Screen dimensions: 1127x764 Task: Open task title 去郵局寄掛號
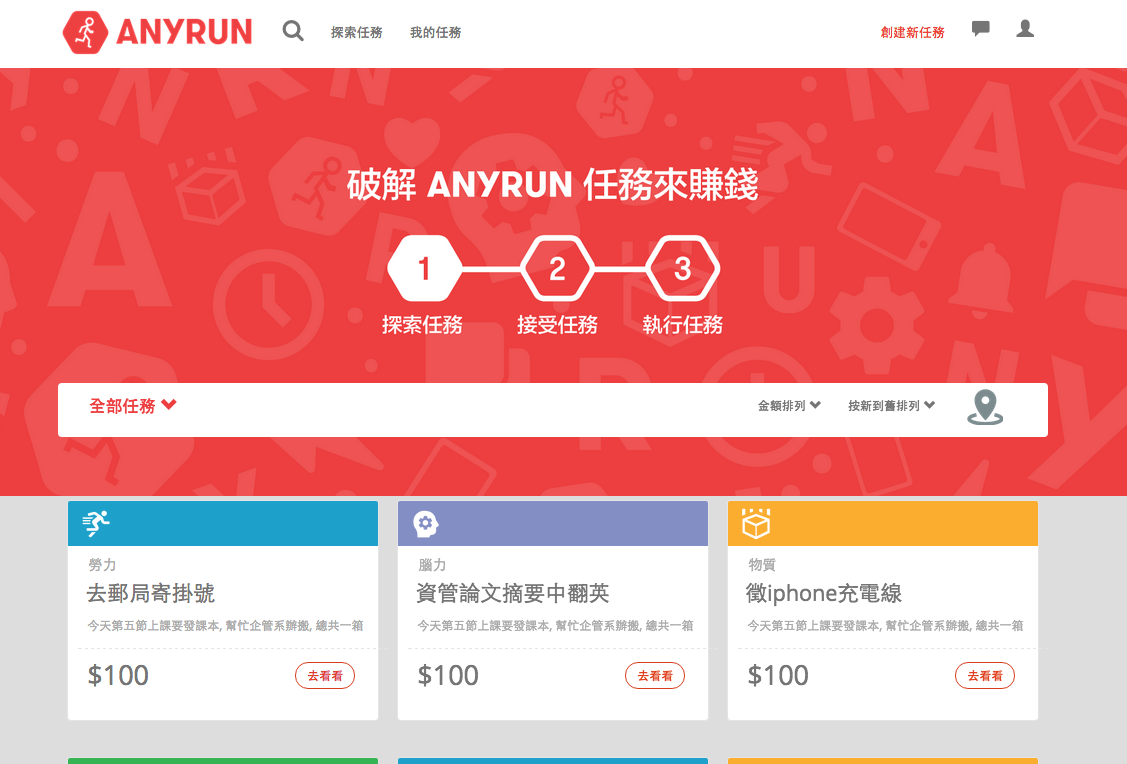[151, 594]
